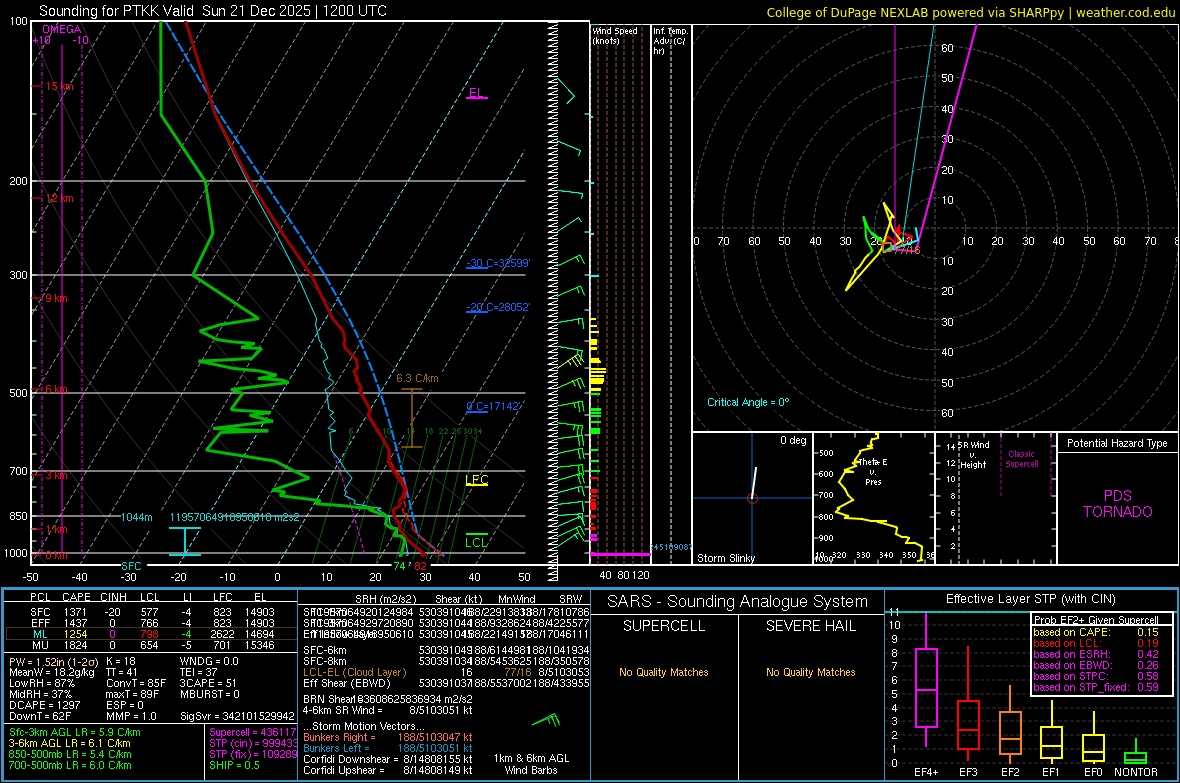Viewport: 1180px width, 783px height.
Task: Click the magenta EF4+ box plot
Action: point(926,687)
